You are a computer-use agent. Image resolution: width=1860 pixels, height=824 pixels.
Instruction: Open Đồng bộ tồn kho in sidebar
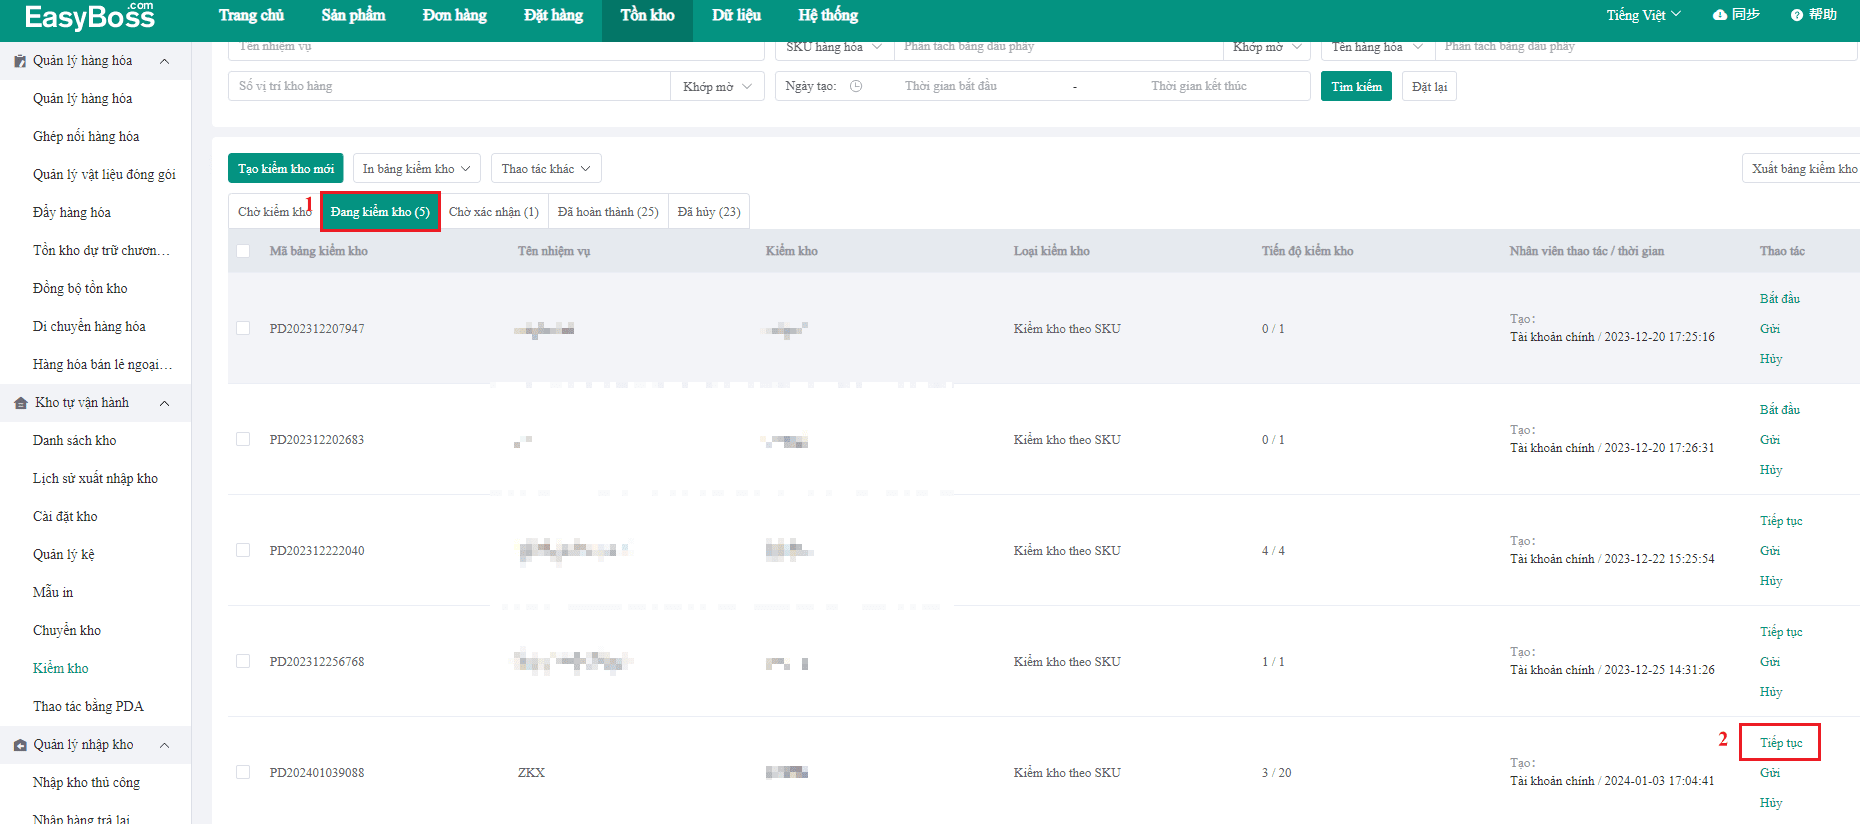click(80, 289)
